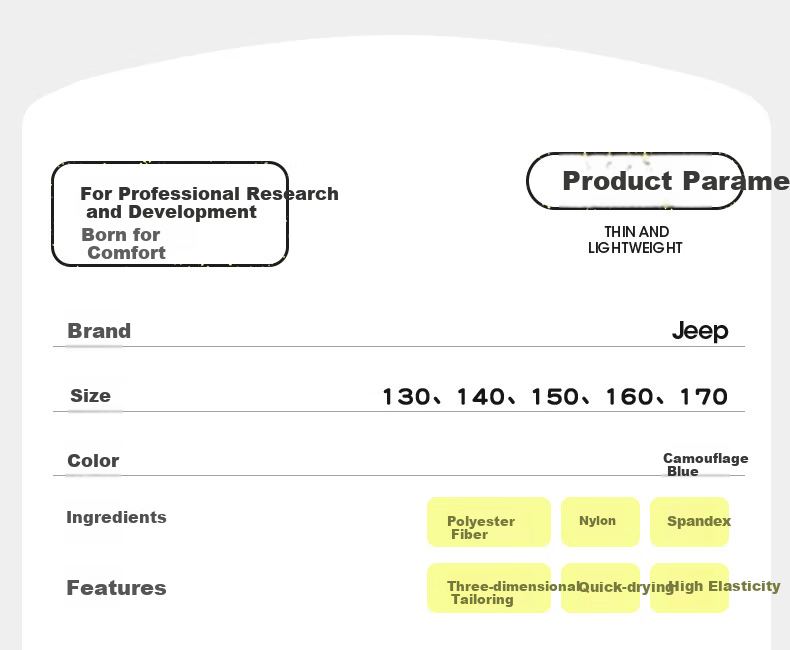Image resolution: width=790 pixels, height=650 pixels.
Task: Click the 'Born for Comfort' text
Action: [x=123, y=244]
